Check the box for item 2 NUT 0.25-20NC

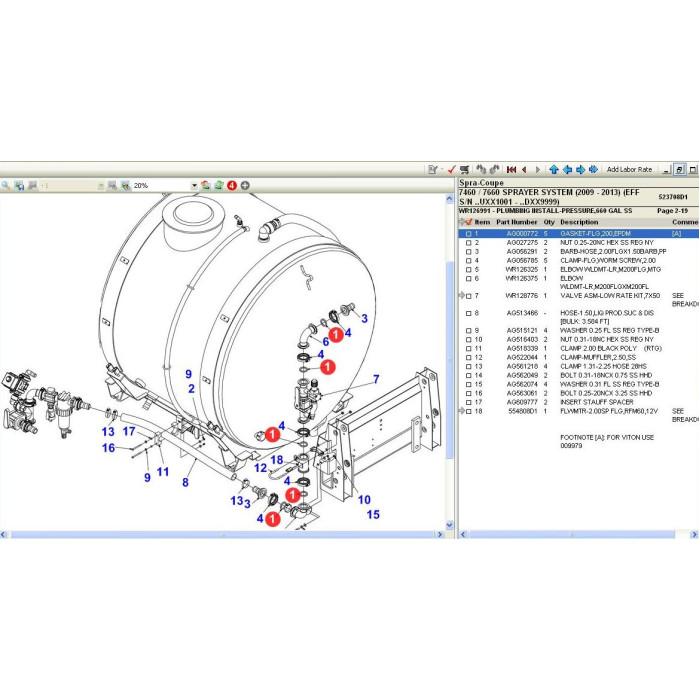coord(469,243)
